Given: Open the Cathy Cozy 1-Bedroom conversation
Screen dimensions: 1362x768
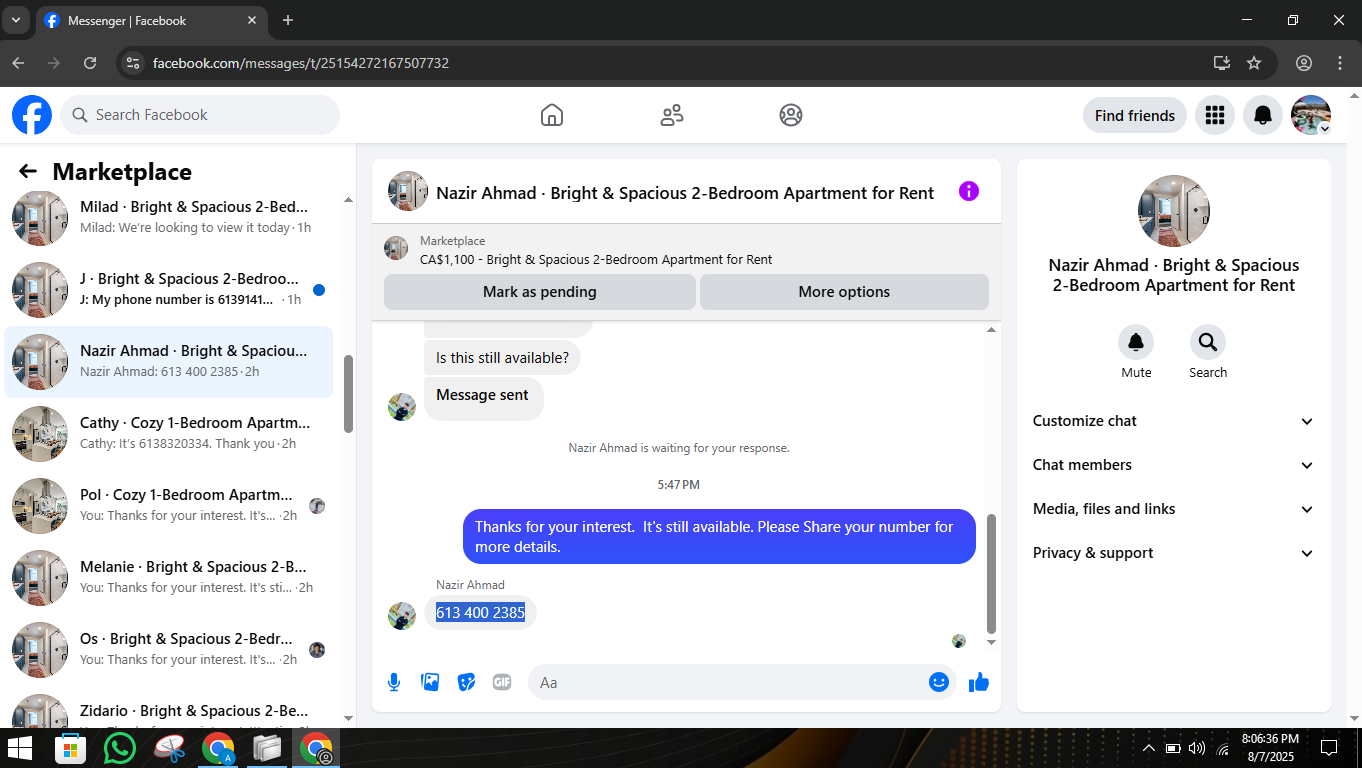Looking at the screenshot, I should click(x=169, y=434).
